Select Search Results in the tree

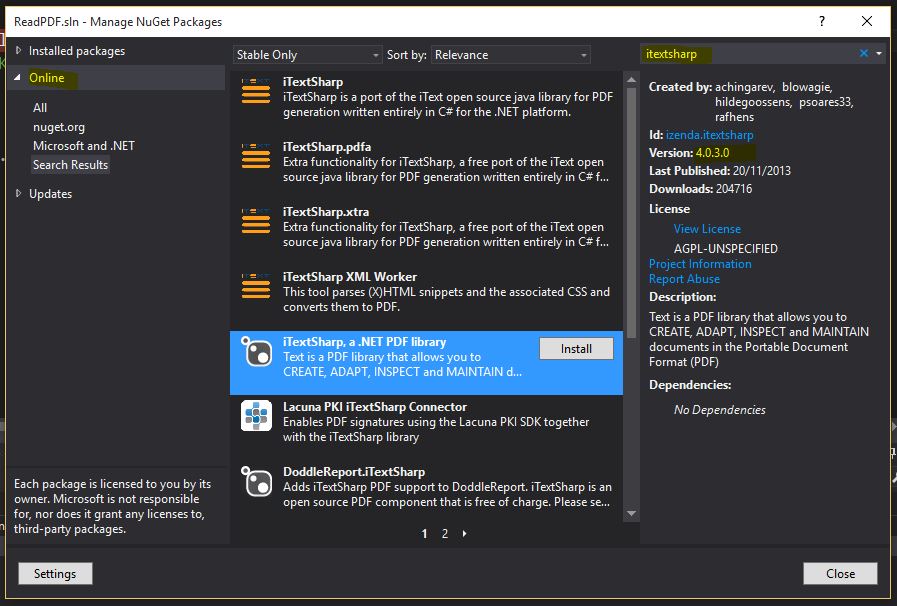[70, 165]
